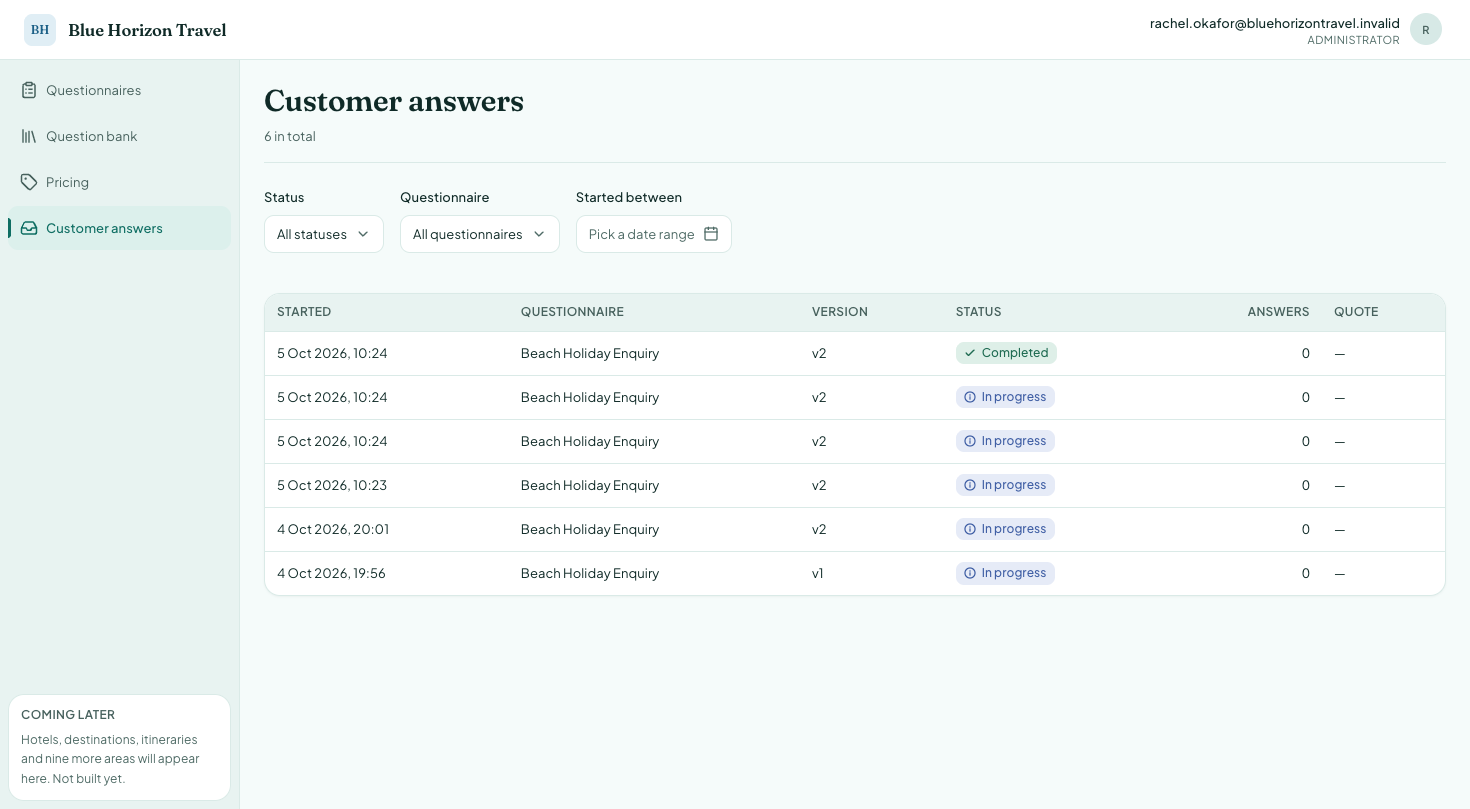Click the Completed status badge
1470x809 pixels.
click(x=1006, y=353)
